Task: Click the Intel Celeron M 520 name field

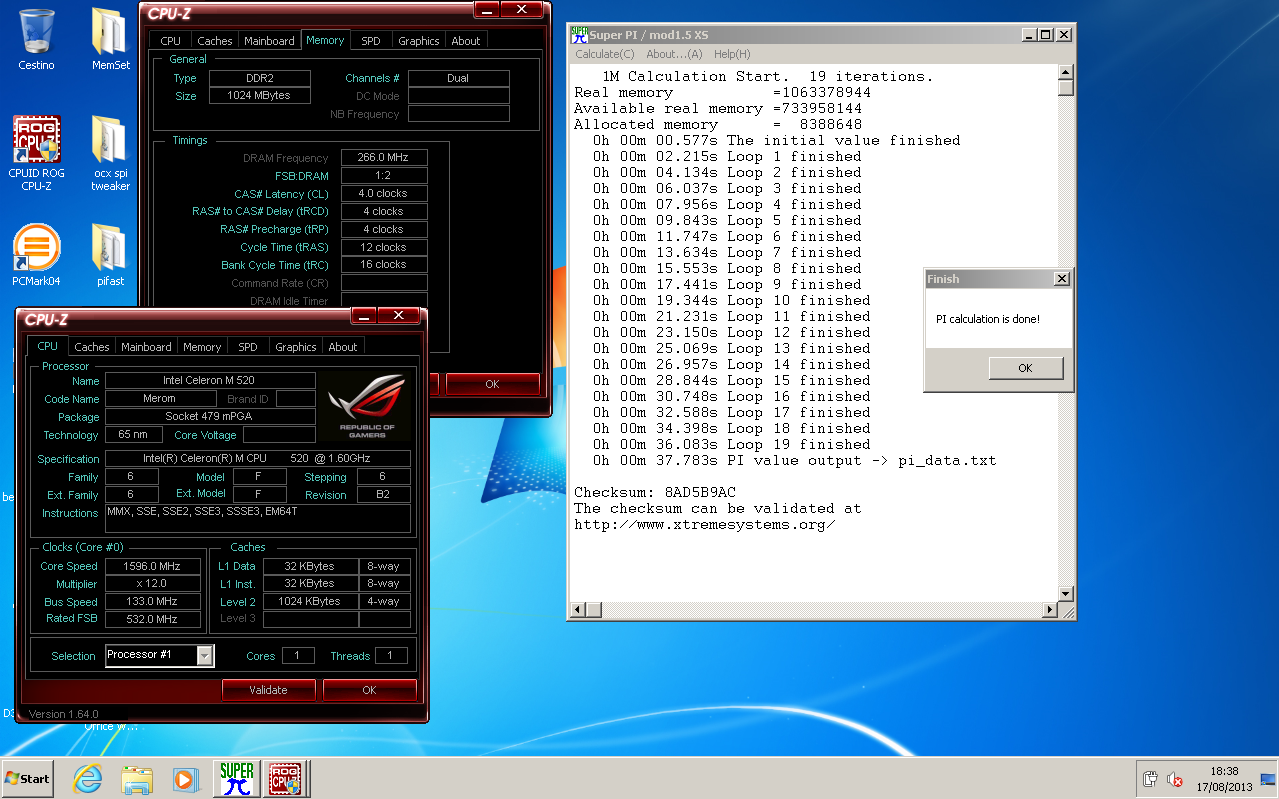Action: click(210, 381)
